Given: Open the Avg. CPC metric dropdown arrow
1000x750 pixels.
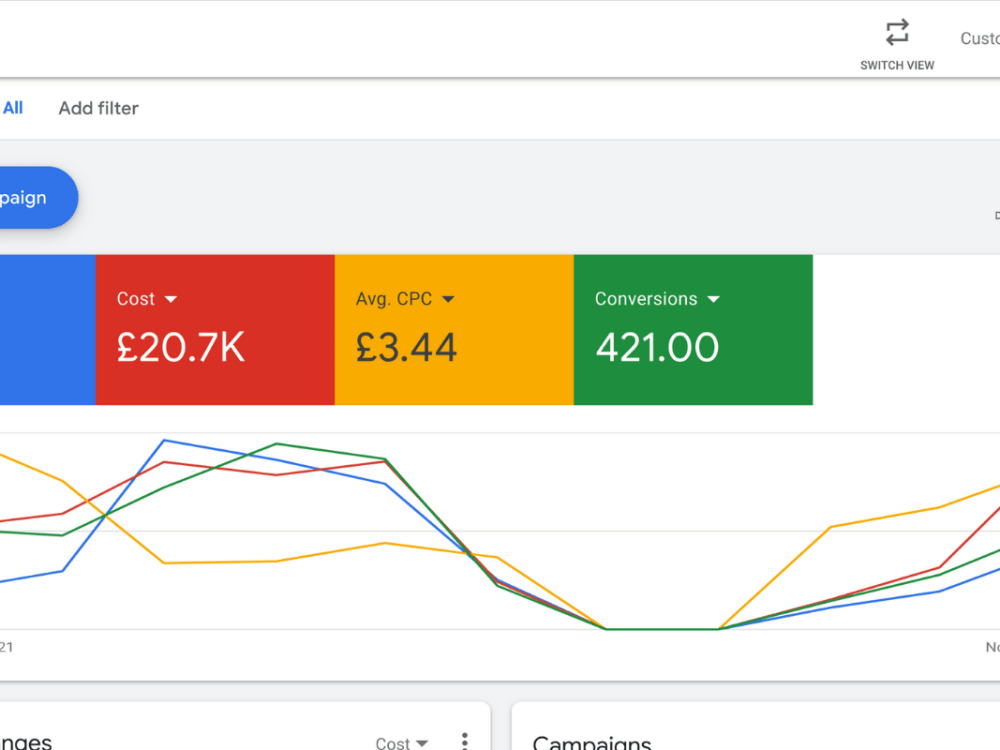Looking at the screenshot, I should (x=448, y=299).
